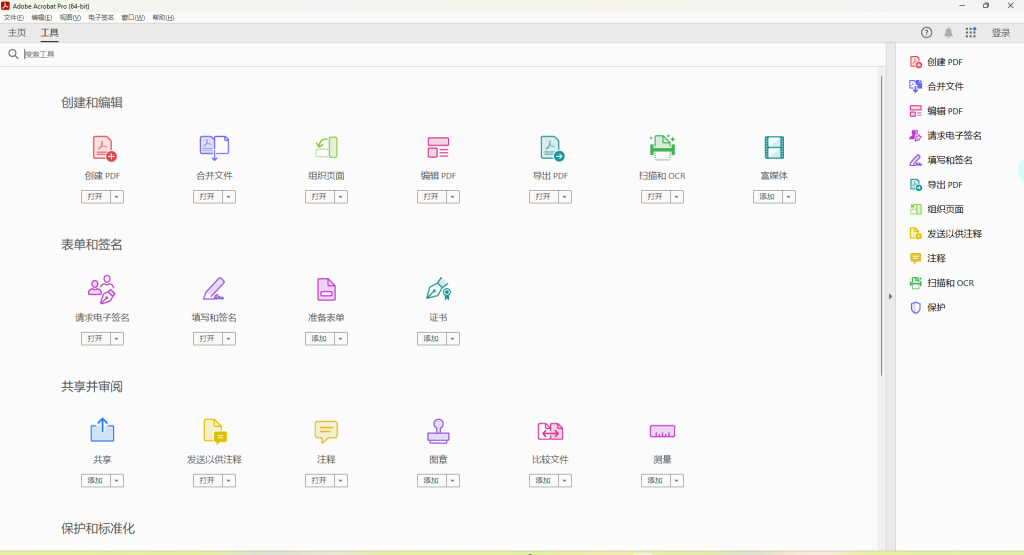The height and width of the screenshot is (555, 1024).
Task: Click the 扫描和 OCR icon
Action: coord(662,148)
